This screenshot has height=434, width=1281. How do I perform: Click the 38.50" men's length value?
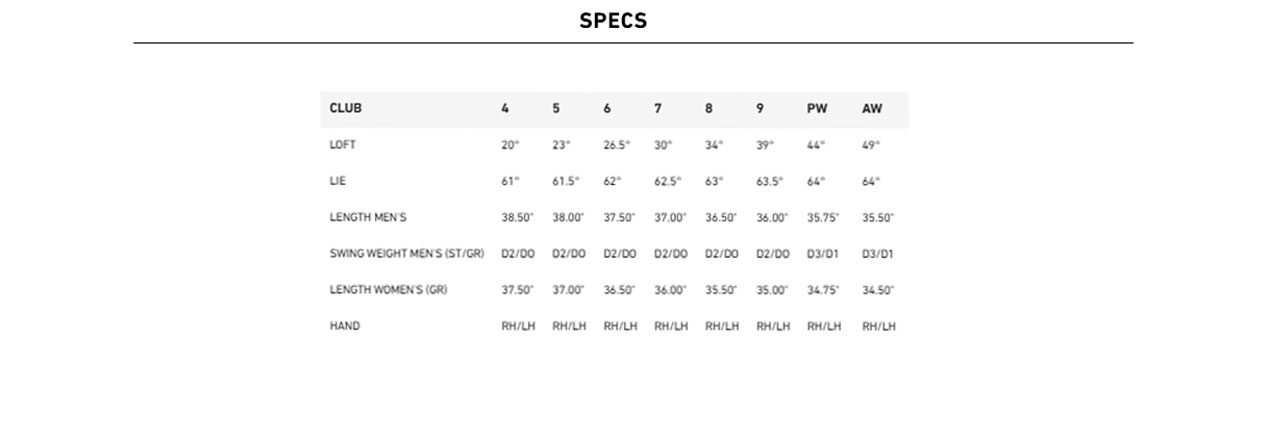pyautogui.click(x=518, y=217)
